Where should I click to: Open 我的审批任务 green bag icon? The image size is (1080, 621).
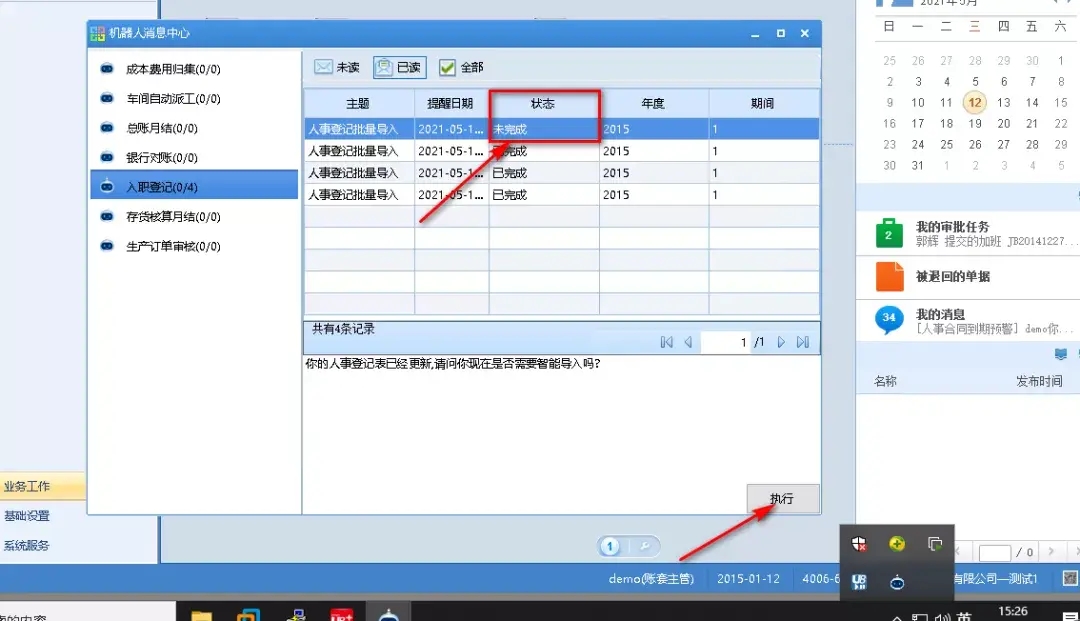(x=889, y=233)
